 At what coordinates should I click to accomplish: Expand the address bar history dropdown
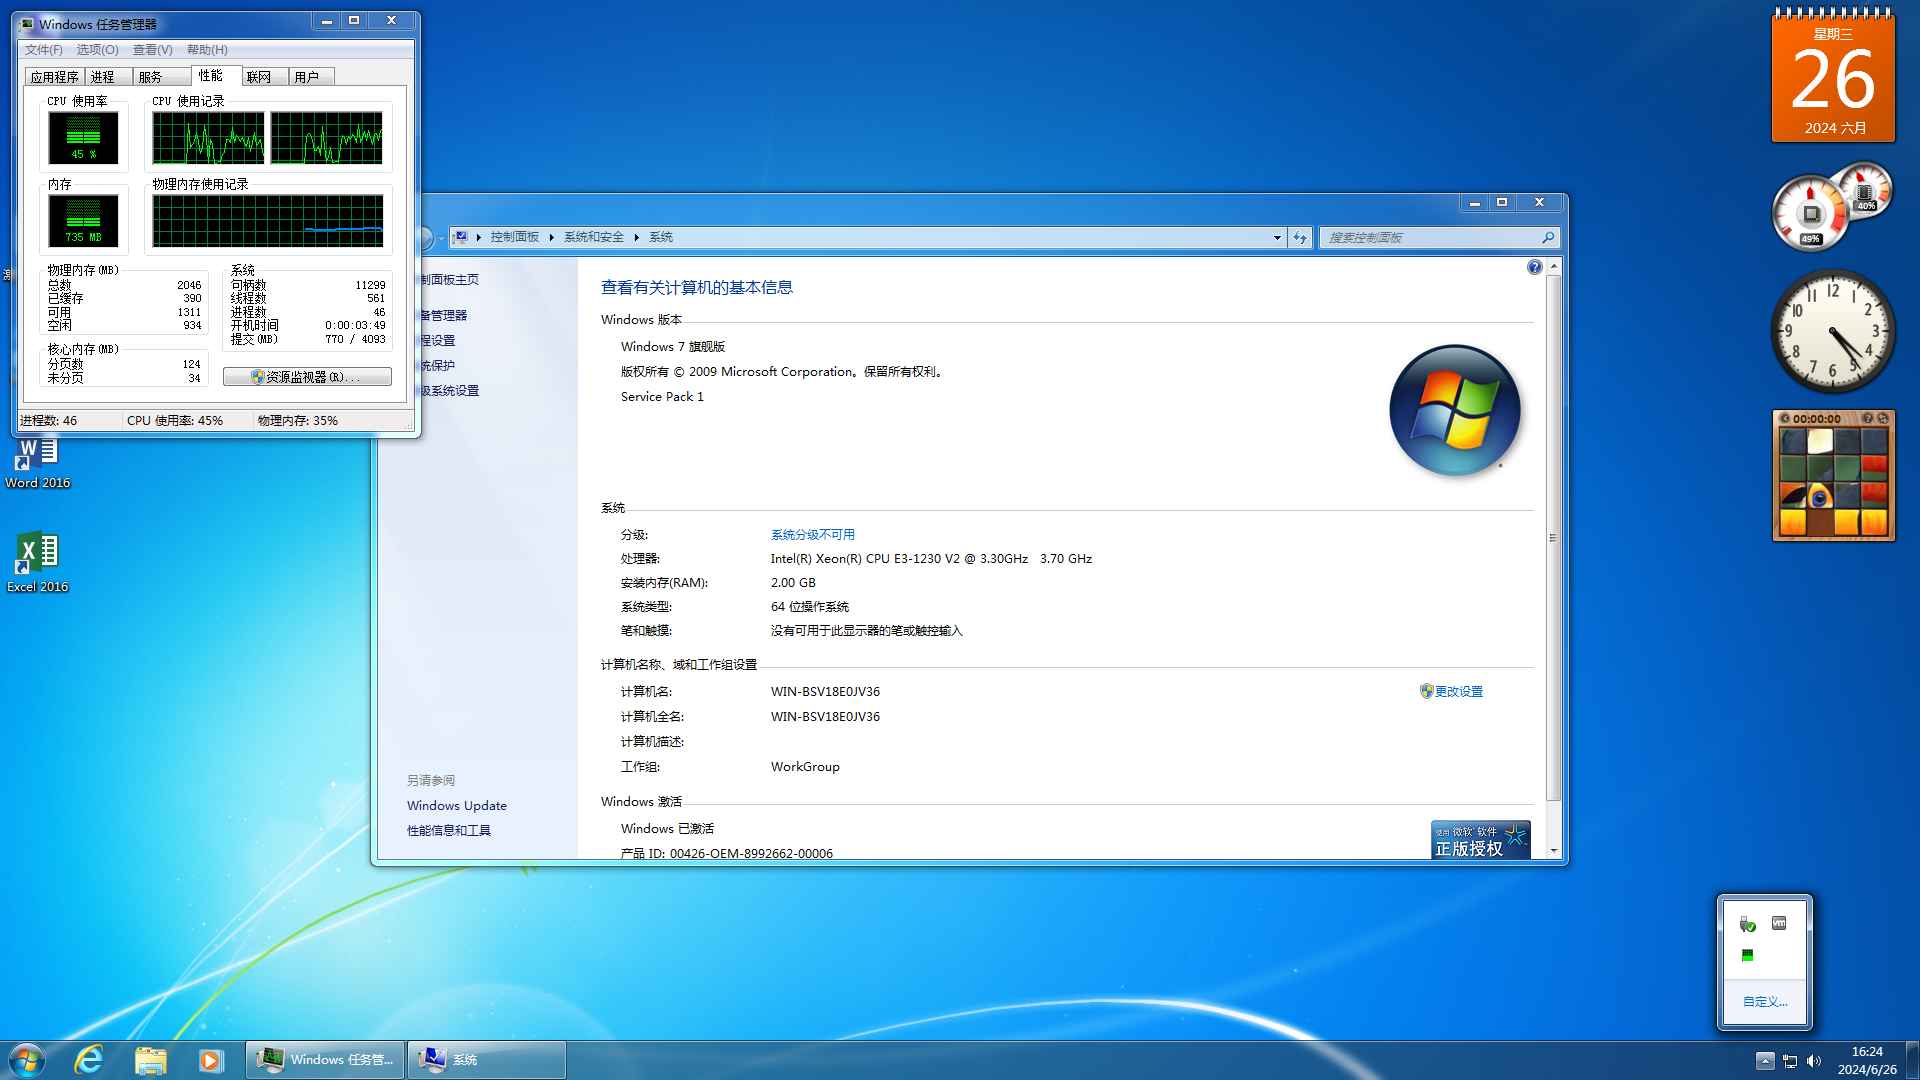pyautogui.click(x=1277, y=237)
